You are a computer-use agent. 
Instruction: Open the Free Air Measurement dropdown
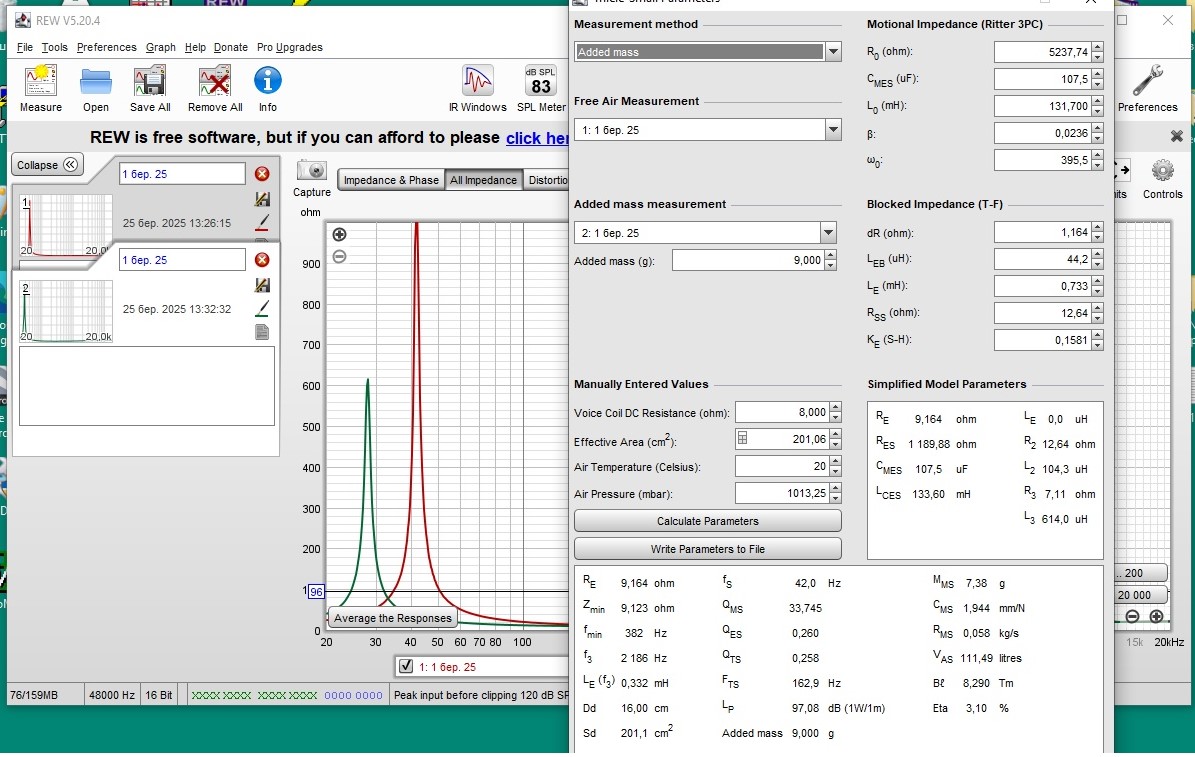point(833,130)
